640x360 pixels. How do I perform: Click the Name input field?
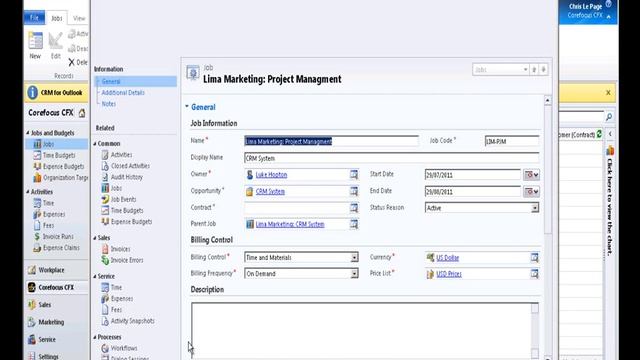coord(331,141)
